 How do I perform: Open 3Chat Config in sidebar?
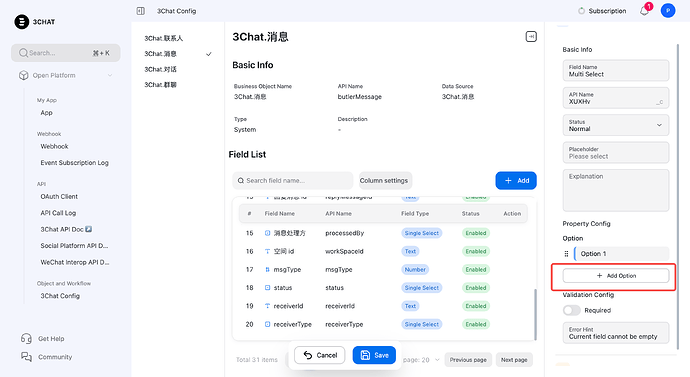pos(60,296)
